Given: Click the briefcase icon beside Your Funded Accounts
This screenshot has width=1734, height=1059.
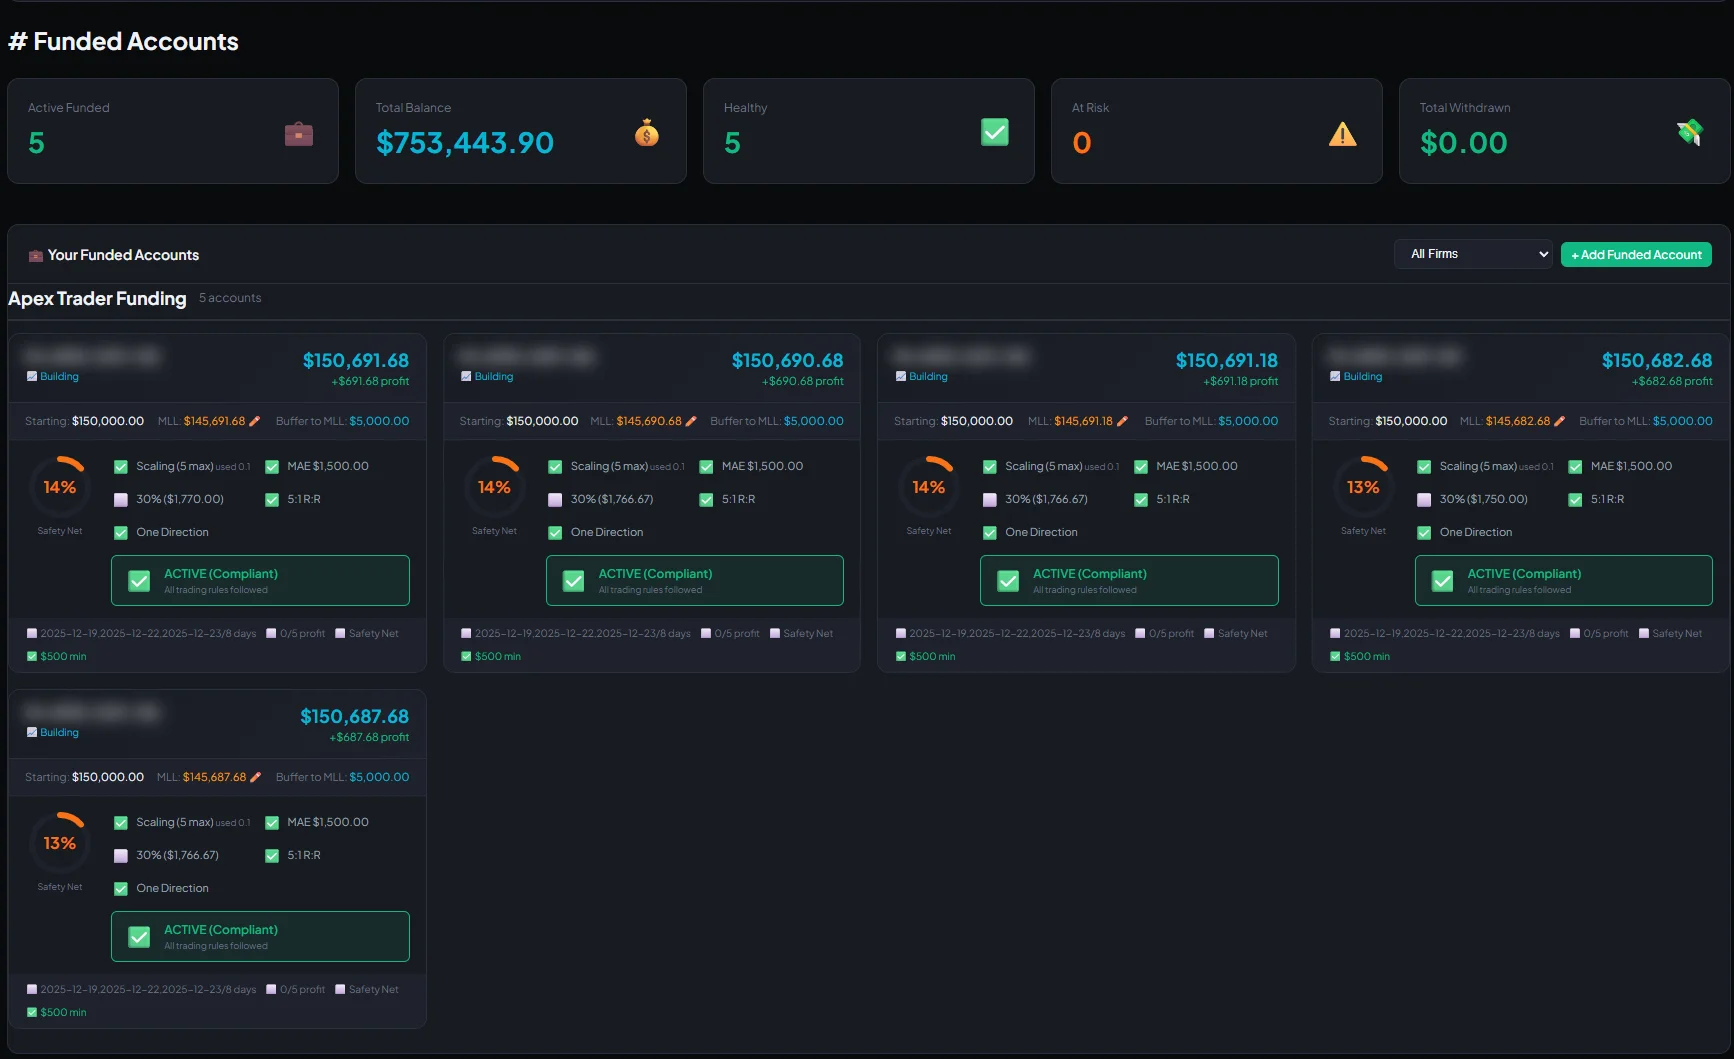Looking at the screenshot, I should pos(35,255).
